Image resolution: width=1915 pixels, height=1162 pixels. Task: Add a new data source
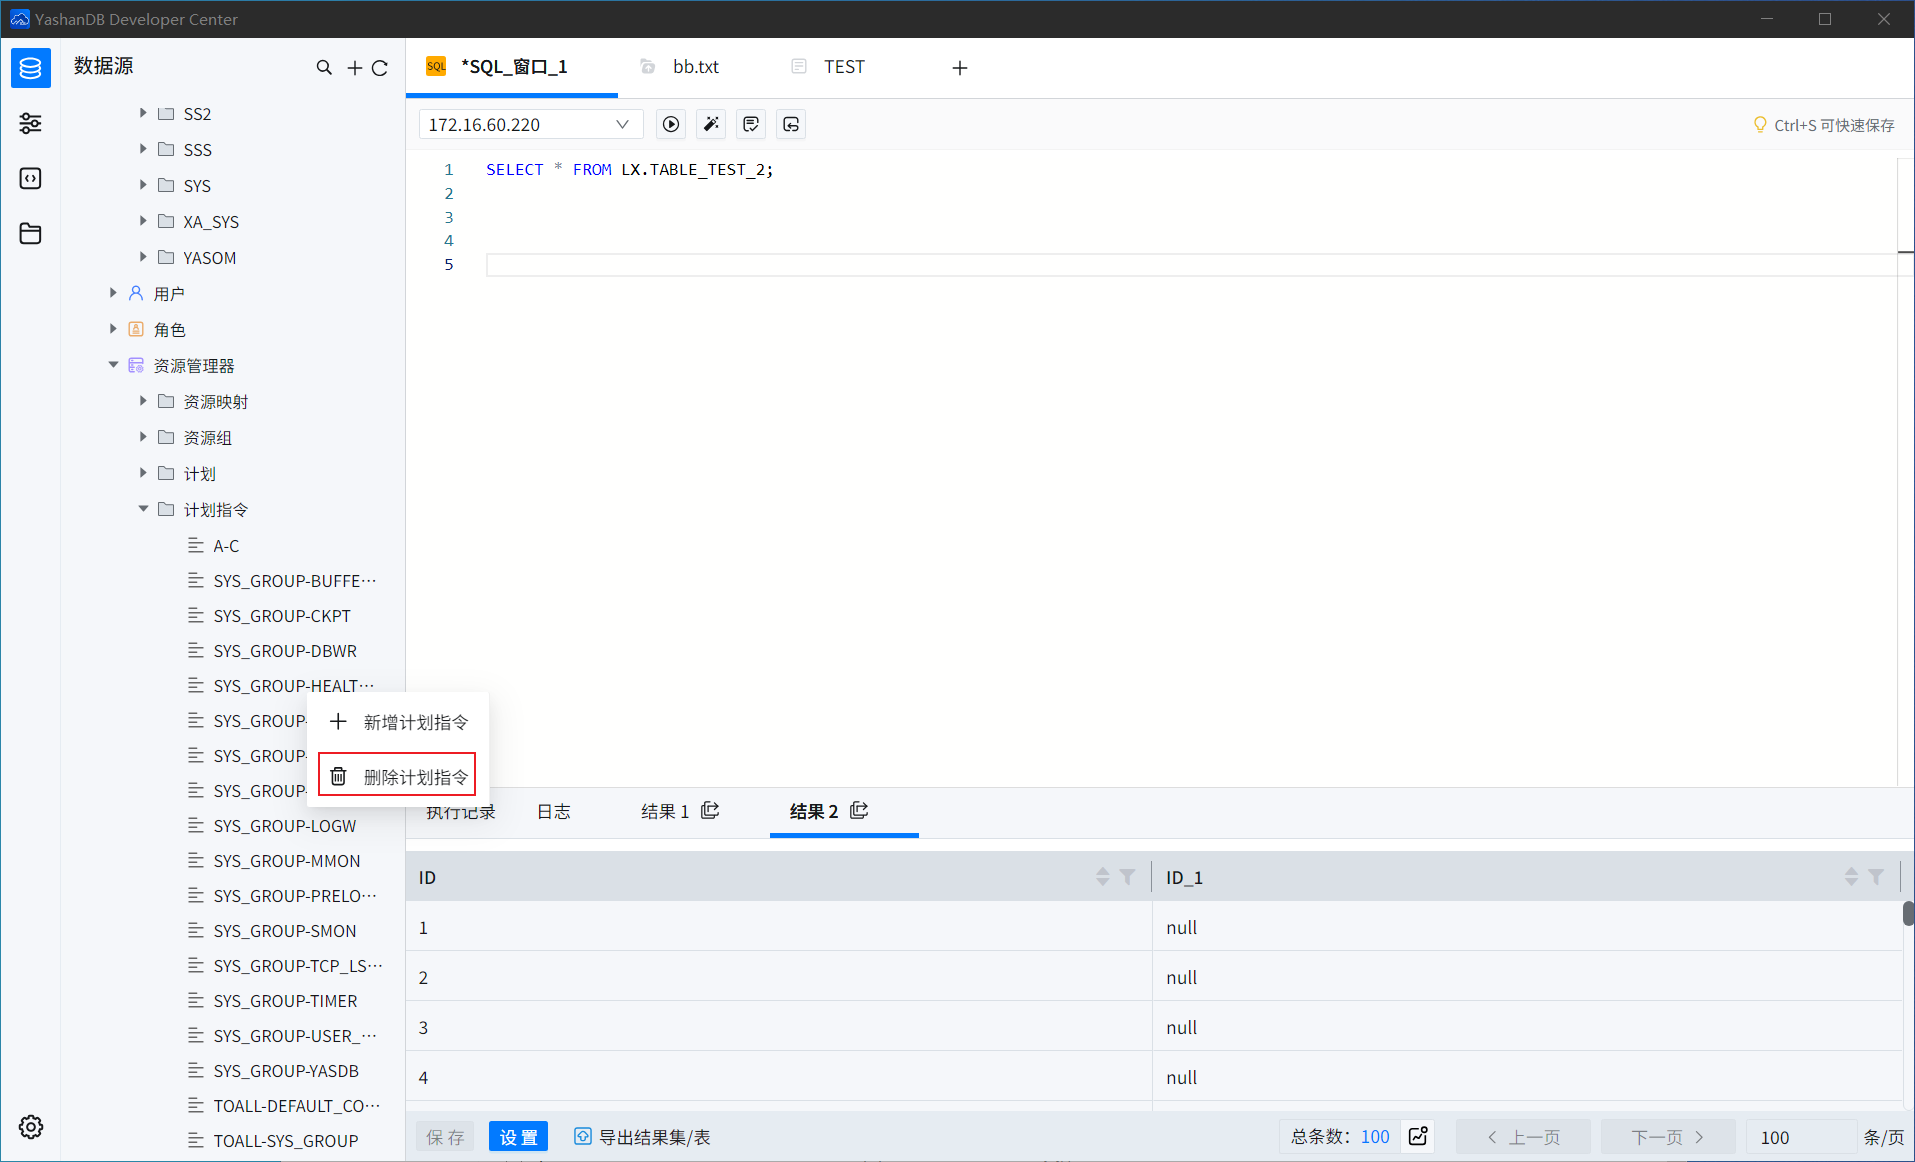[354, 67]
